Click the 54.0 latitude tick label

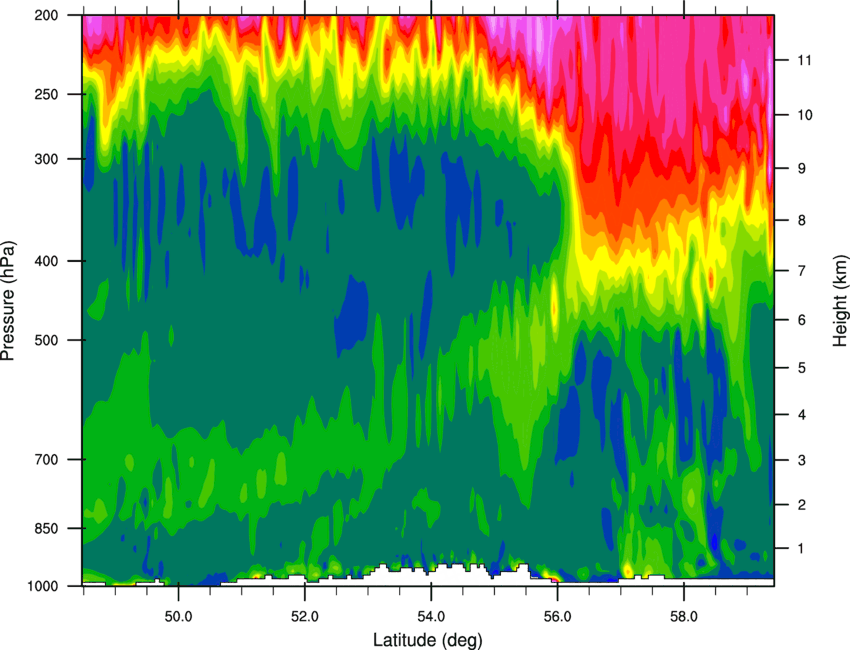coord(431,616)
